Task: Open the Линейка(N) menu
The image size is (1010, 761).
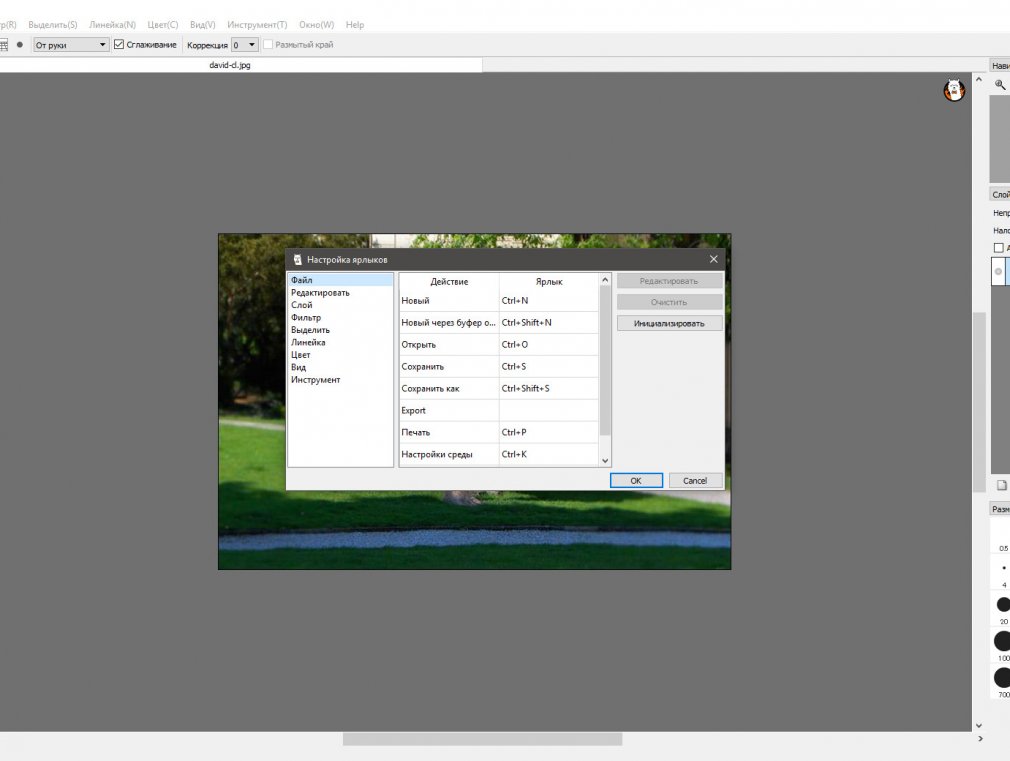Action: click(x=112, y=24)
